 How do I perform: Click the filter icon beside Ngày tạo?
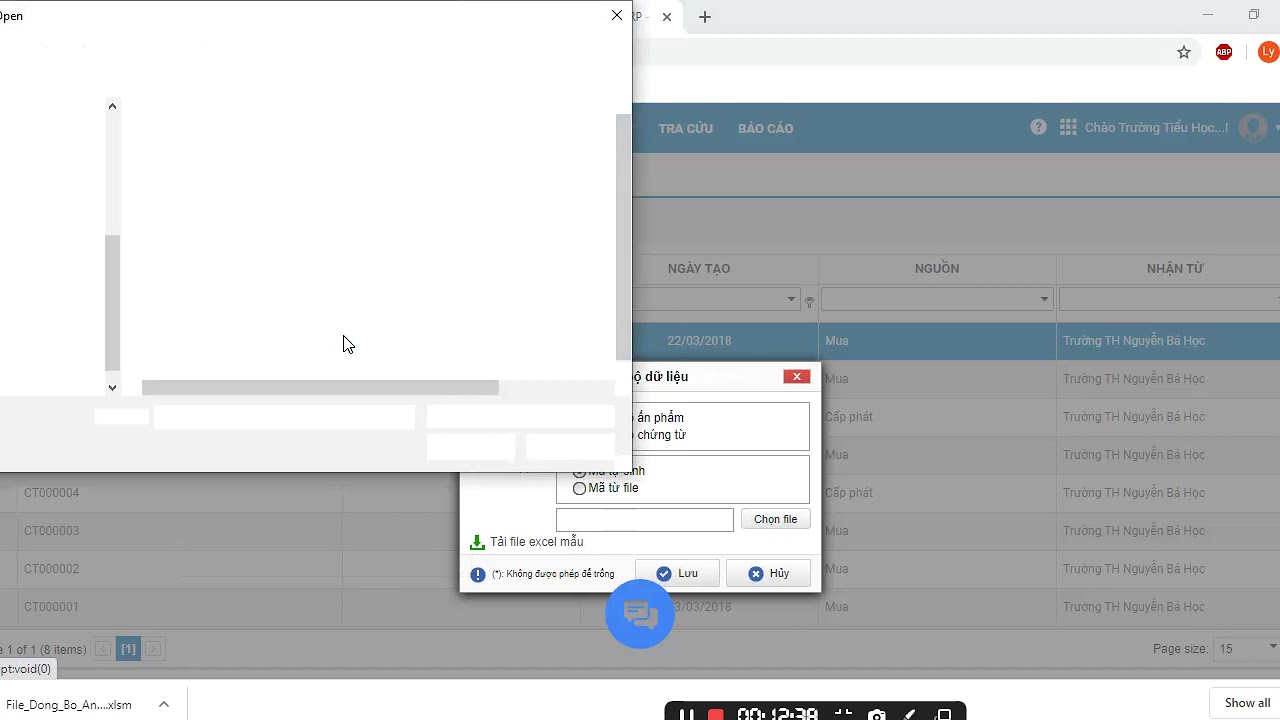coord(809,301)
